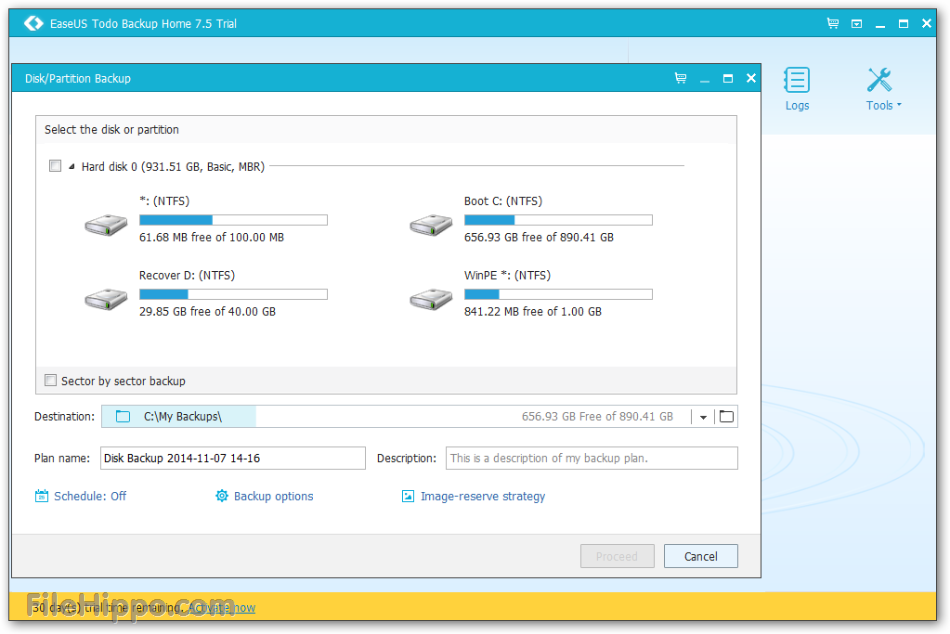
Task: Click the Image-reserve strategy picture icon
Action: pos(408,496)
